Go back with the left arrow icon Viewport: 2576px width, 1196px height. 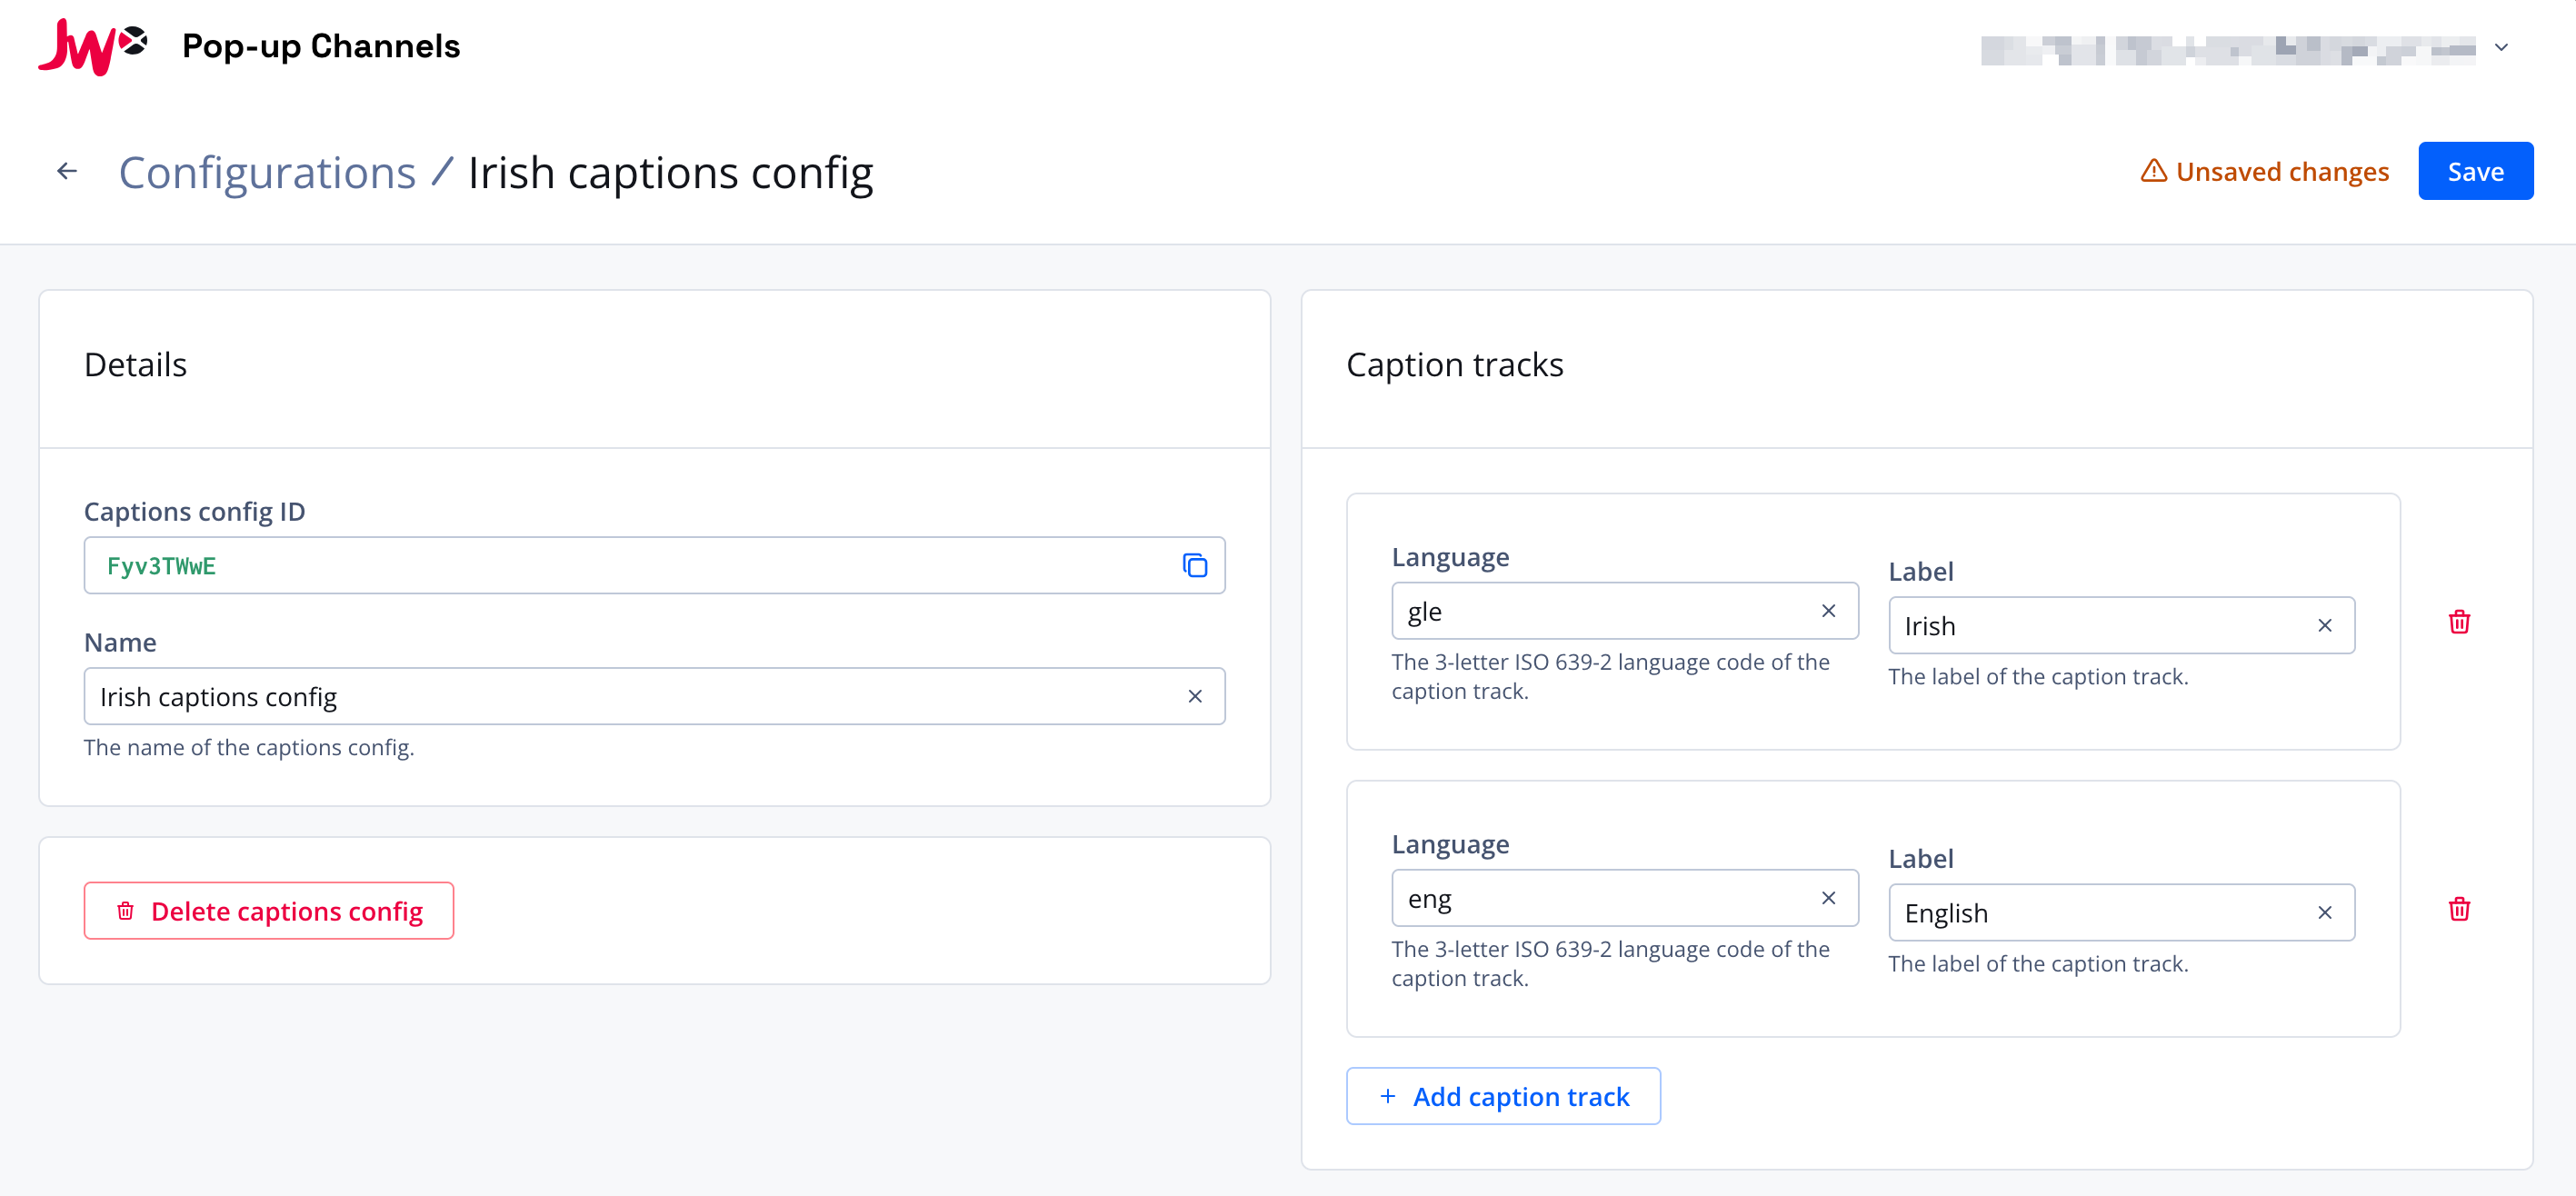[67, 172]
